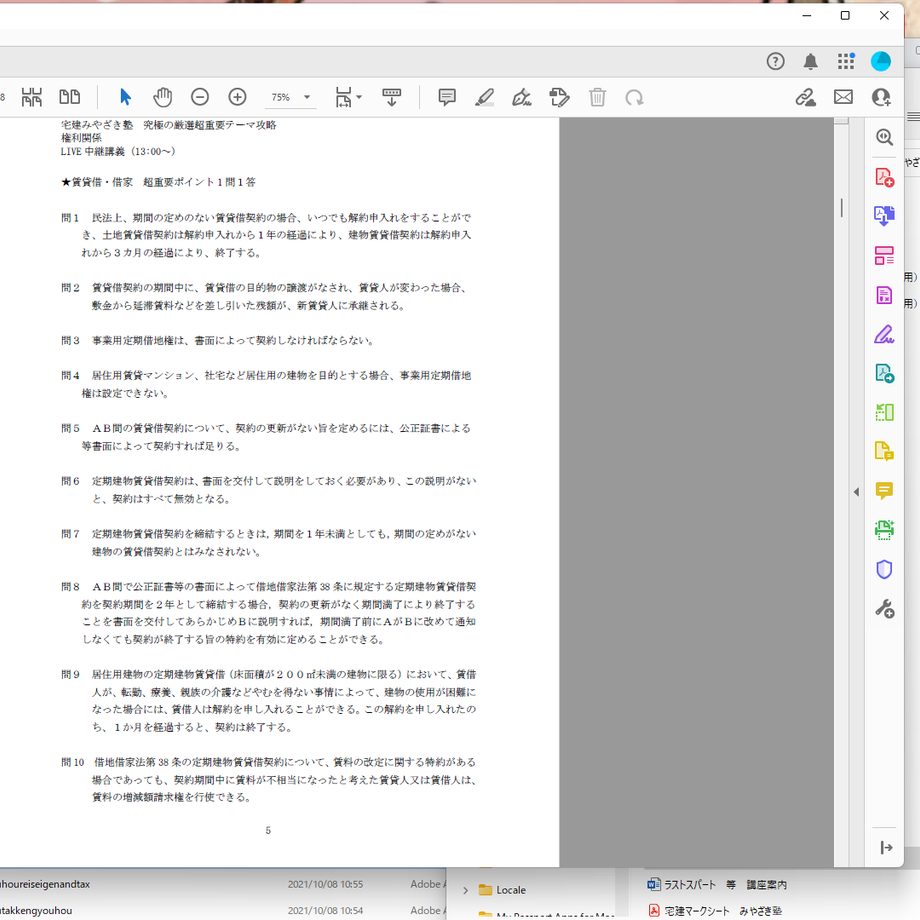Select the houreiseigenandtax file row

[223, 884]
